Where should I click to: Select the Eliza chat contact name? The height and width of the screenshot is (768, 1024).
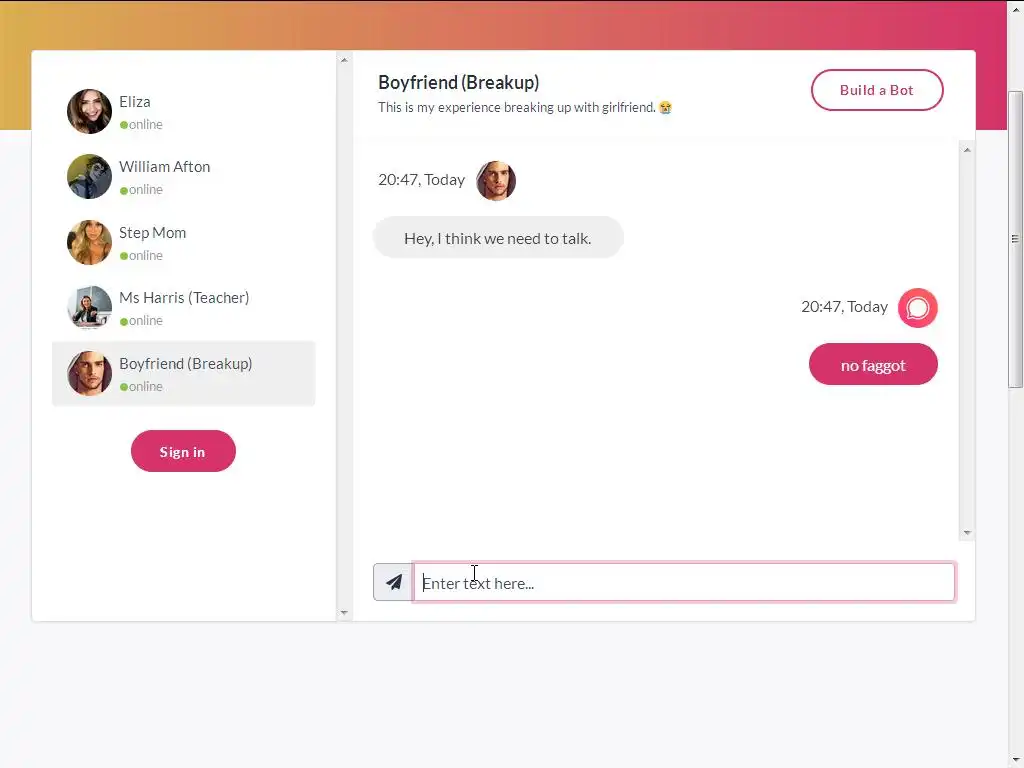pyautogui.click(x=135, y=102)
